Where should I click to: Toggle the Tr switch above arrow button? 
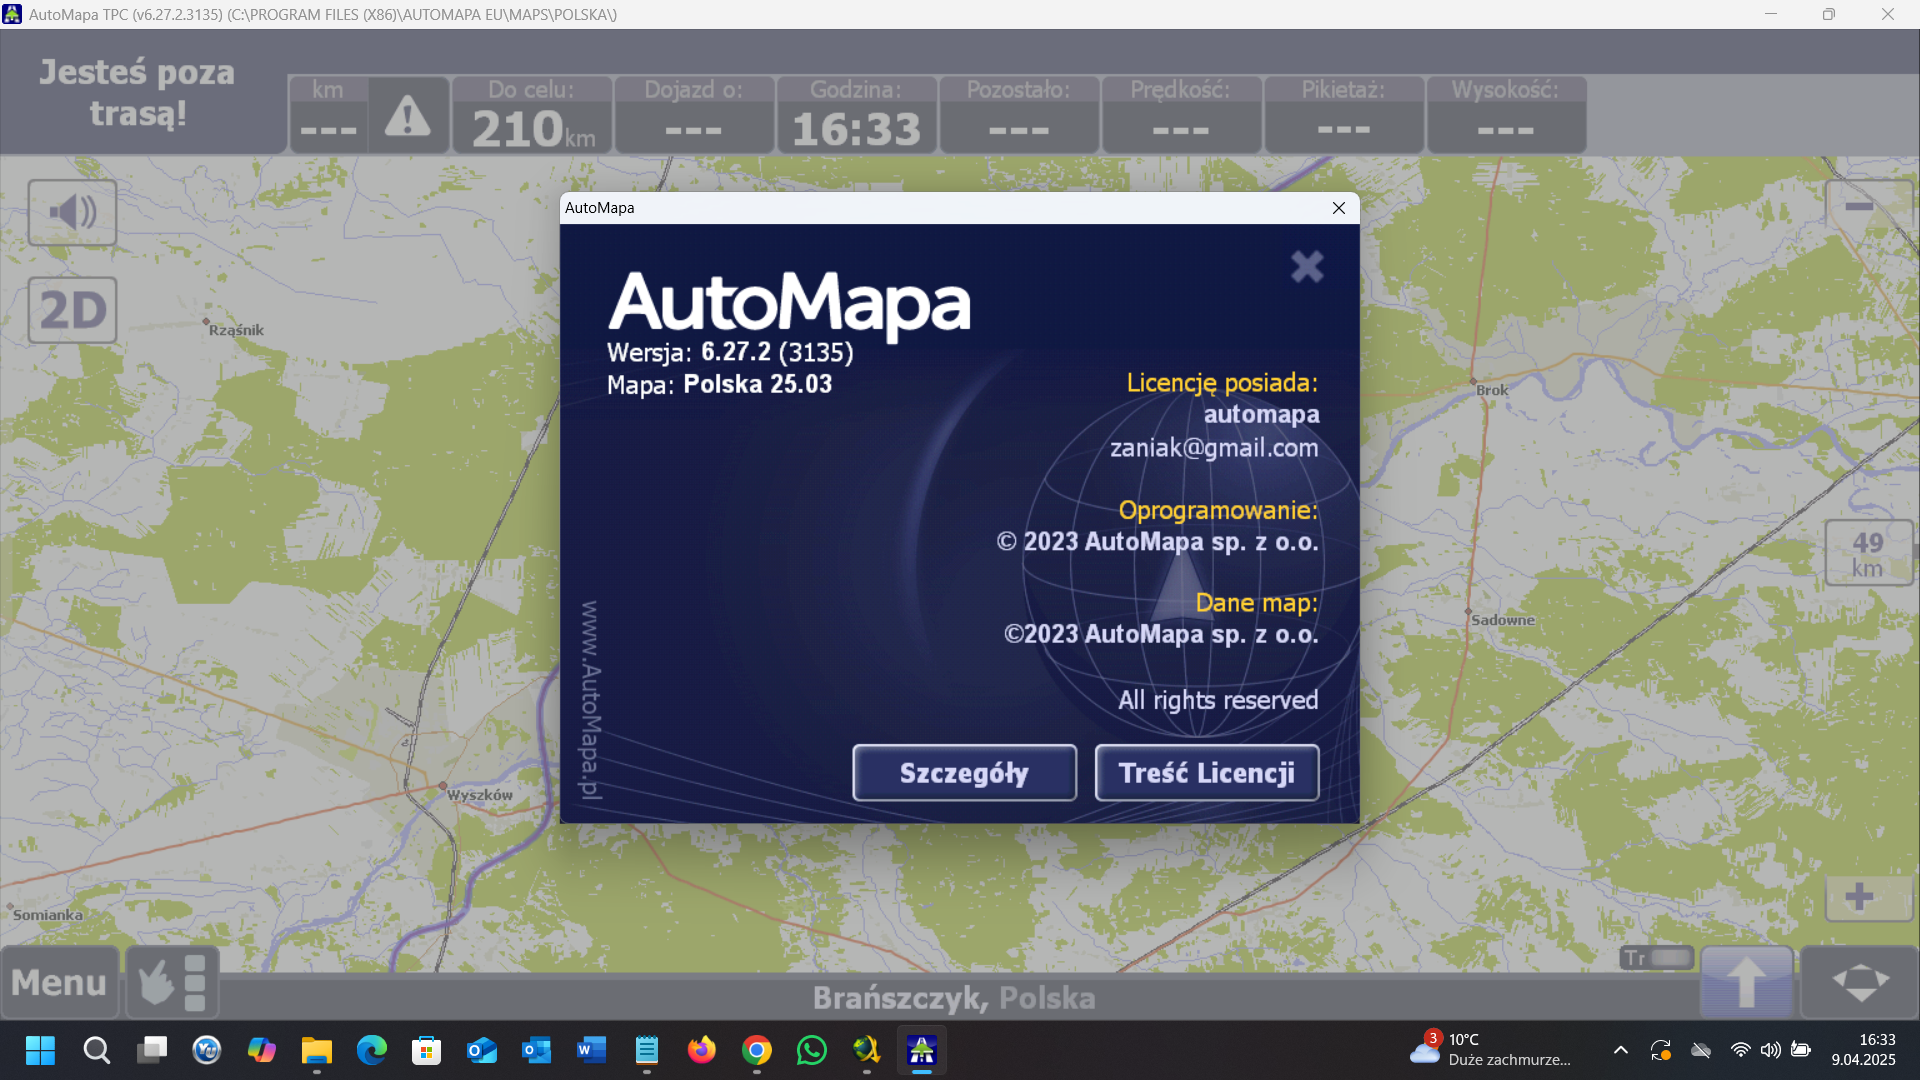[1656, 958]
